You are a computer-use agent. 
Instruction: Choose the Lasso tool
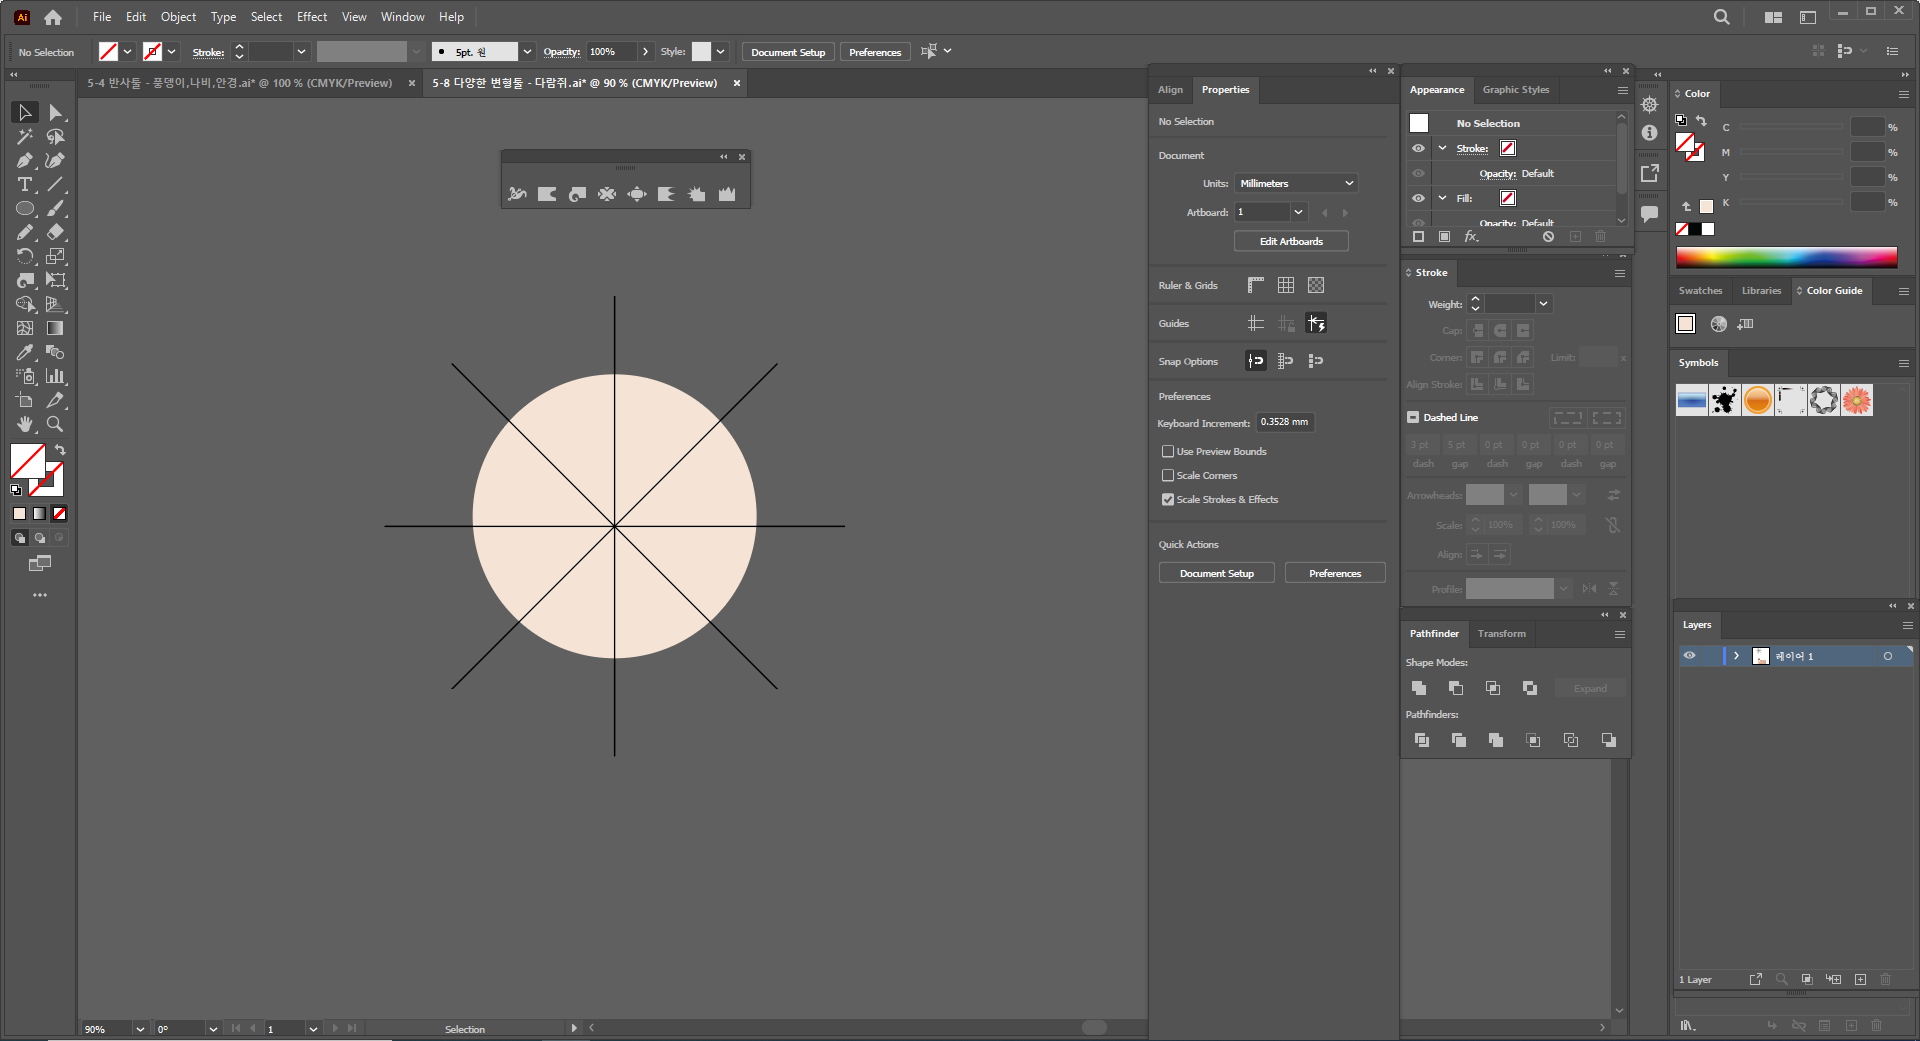(55, 136)
